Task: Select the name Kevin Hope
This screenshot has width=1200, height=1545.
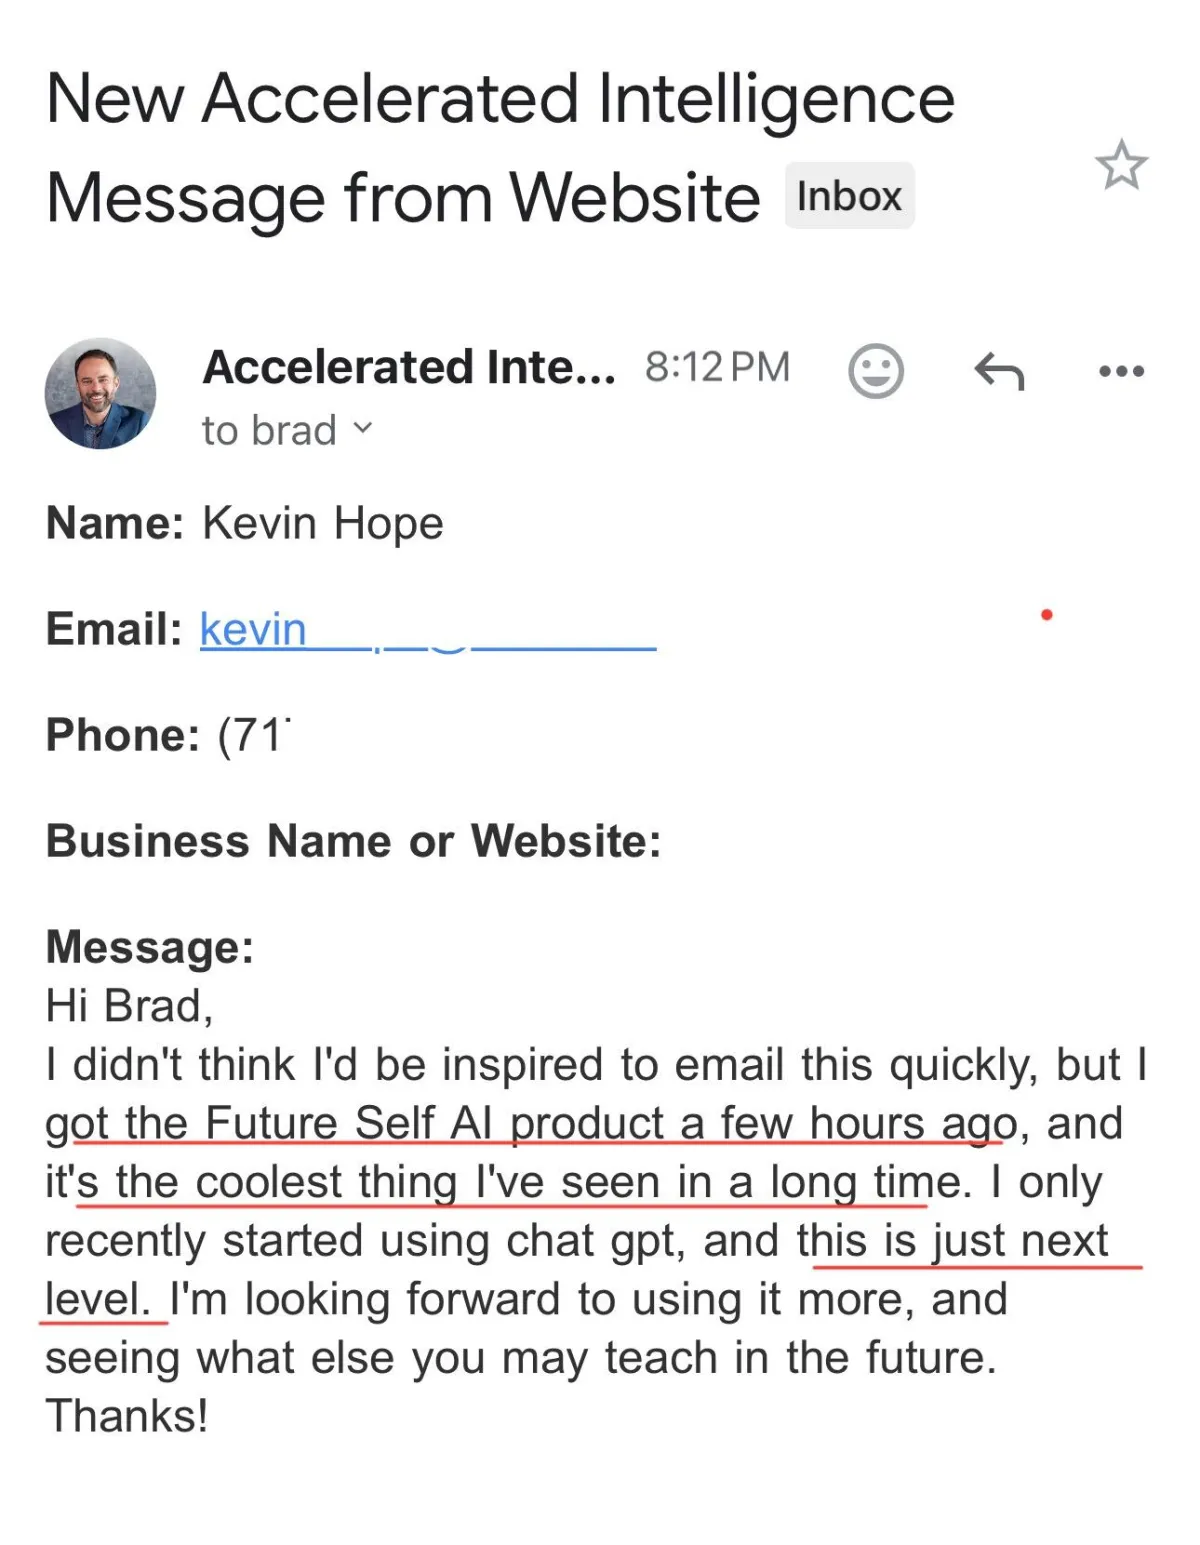Action: pyautogui.click(x=323, y=523)
